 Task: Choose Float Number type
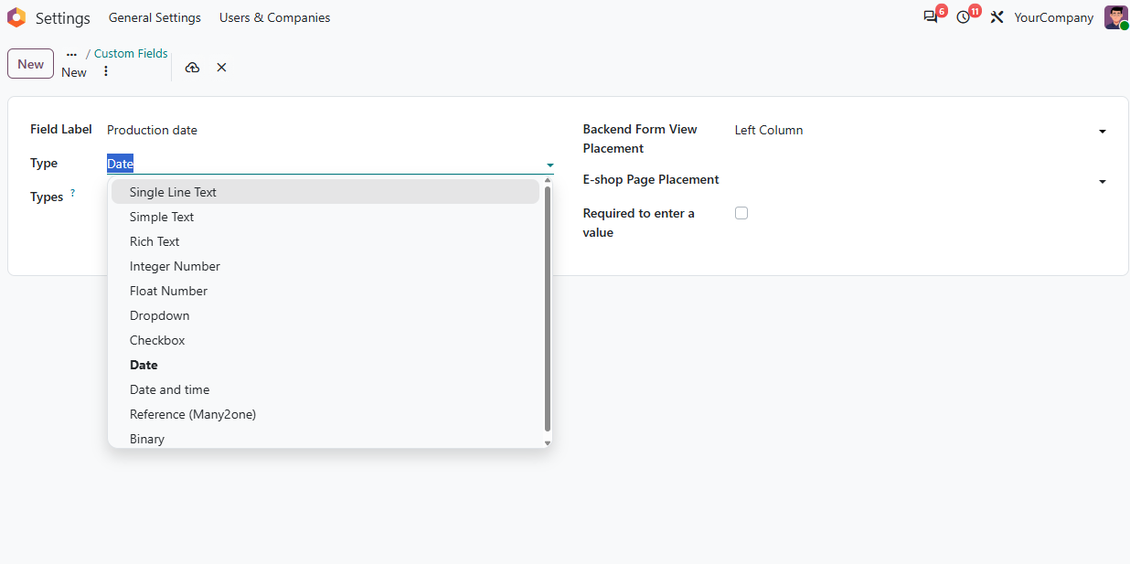(x=325, y=291)
